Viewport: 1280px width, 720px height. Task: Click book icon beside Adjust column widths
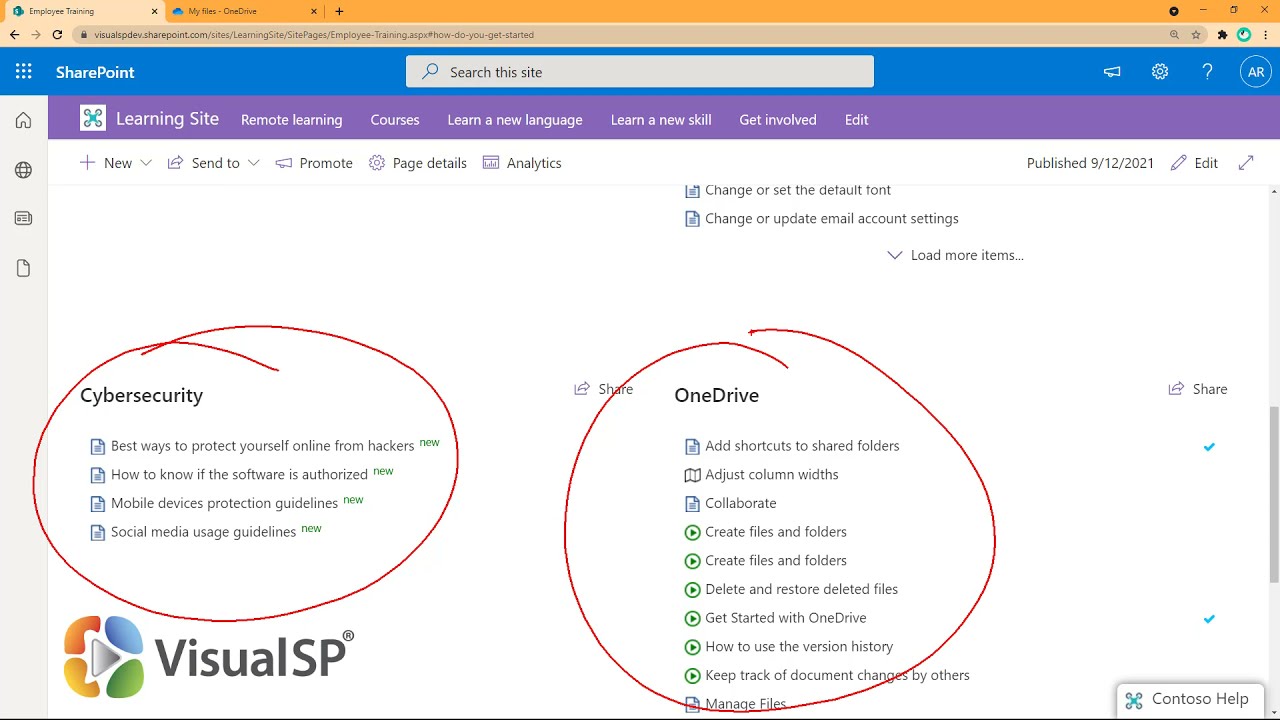click(x=692, y=475)
